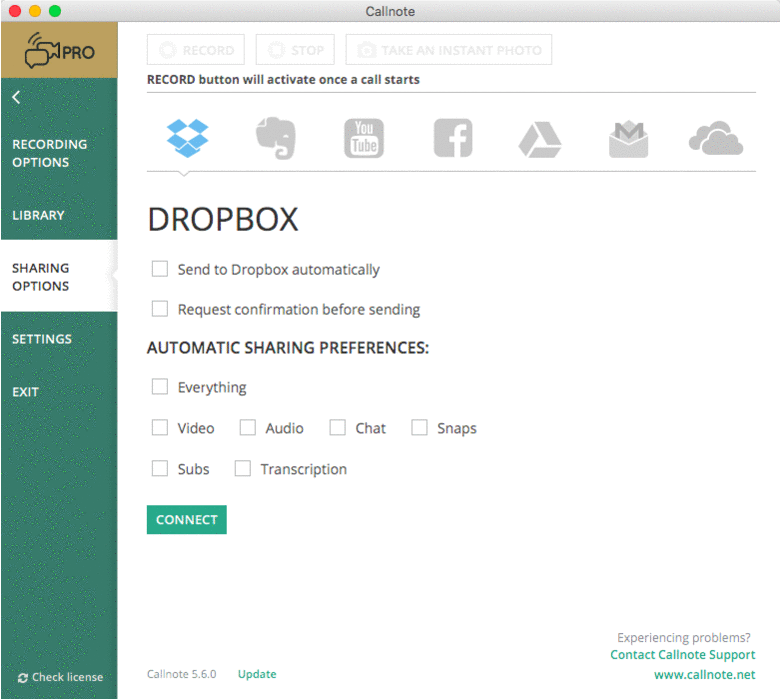This screenshot has width=780, height=699.
Task: Toggle the Audio checkbox
Action: pos(248,427)
